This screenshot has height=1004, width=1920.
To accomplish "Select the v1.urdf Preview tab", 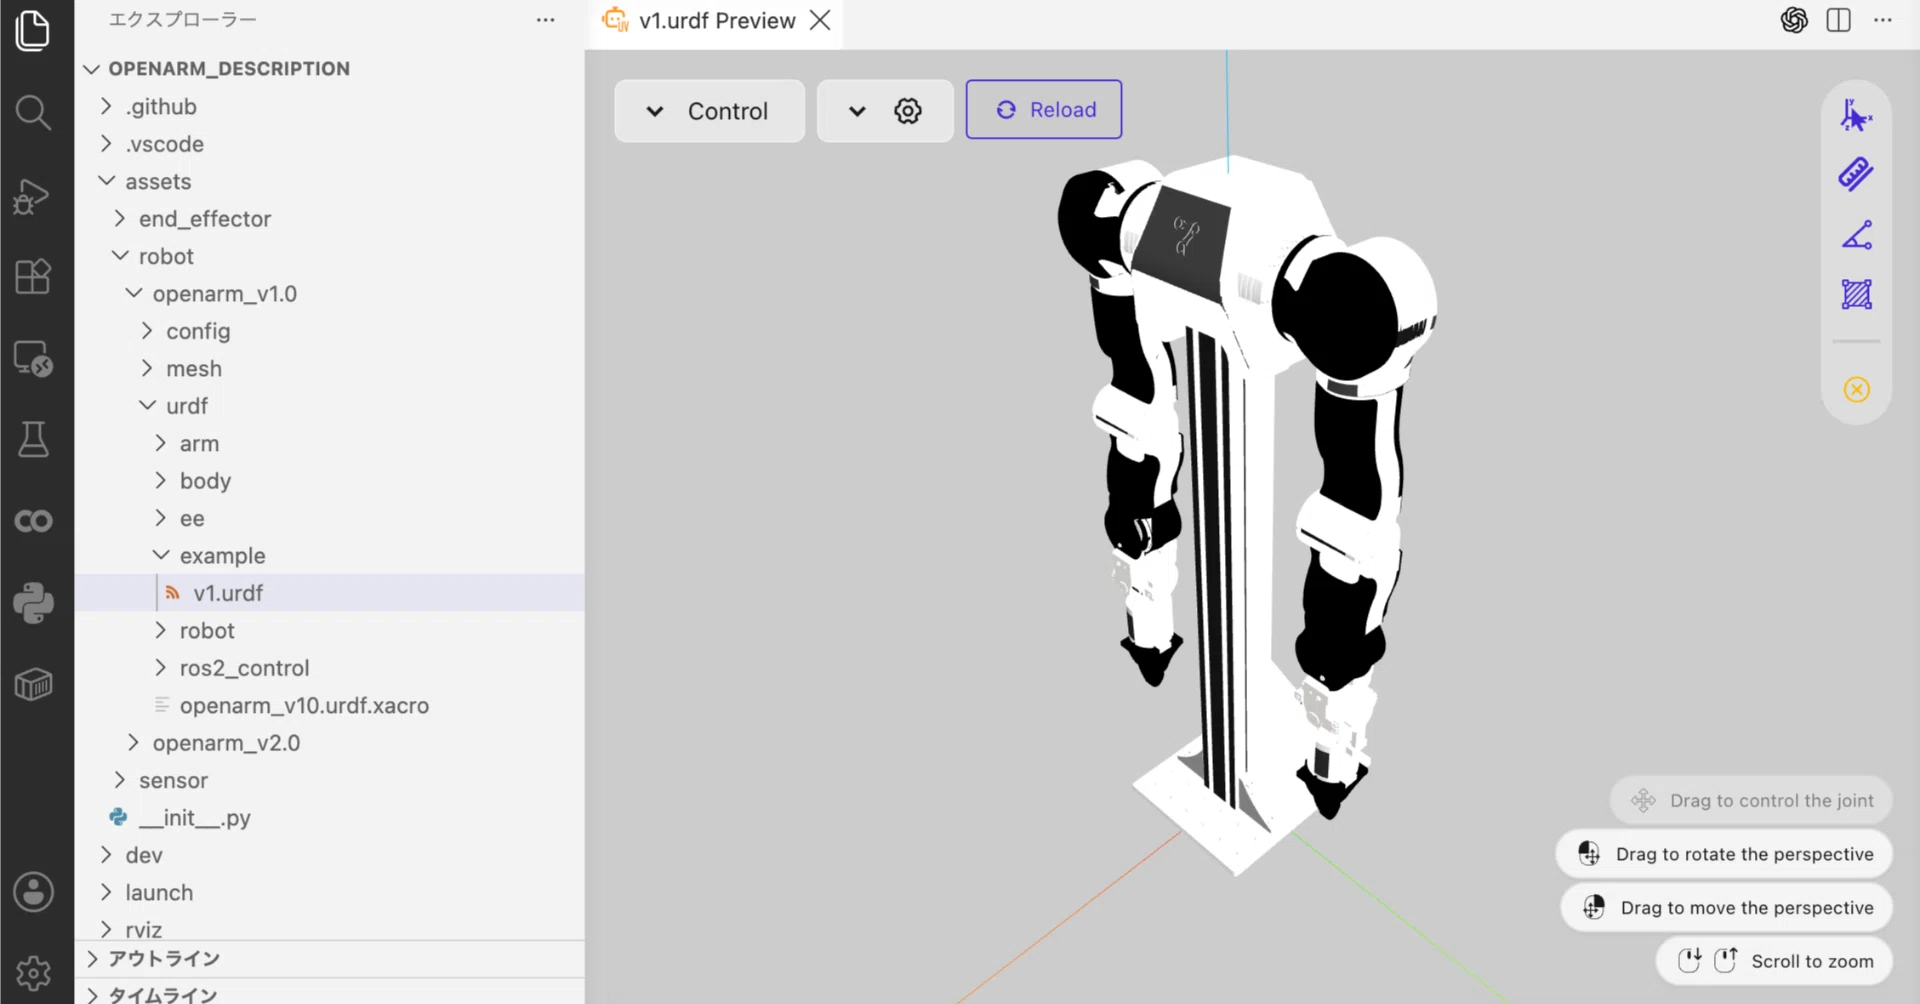I will [717, 21].
